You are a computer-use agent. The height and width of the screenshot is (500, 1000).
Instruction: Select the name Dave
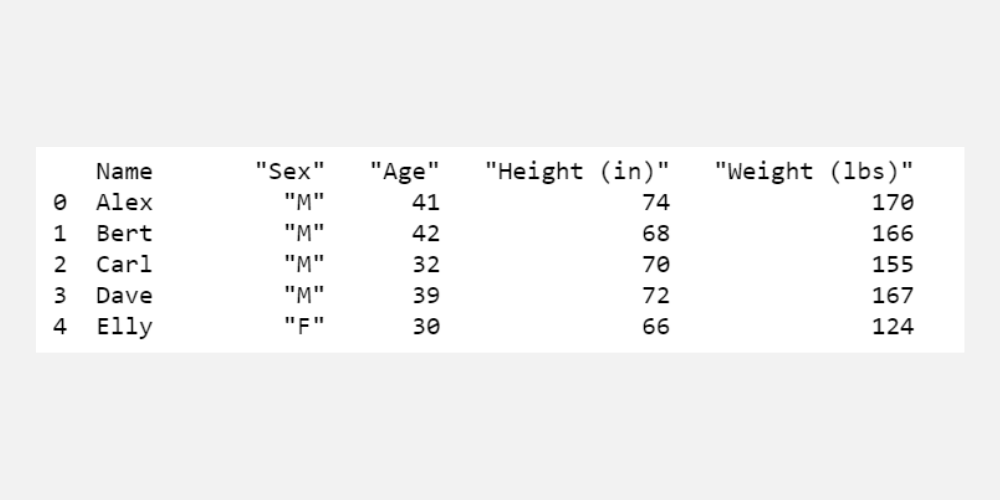click(124, 296)
